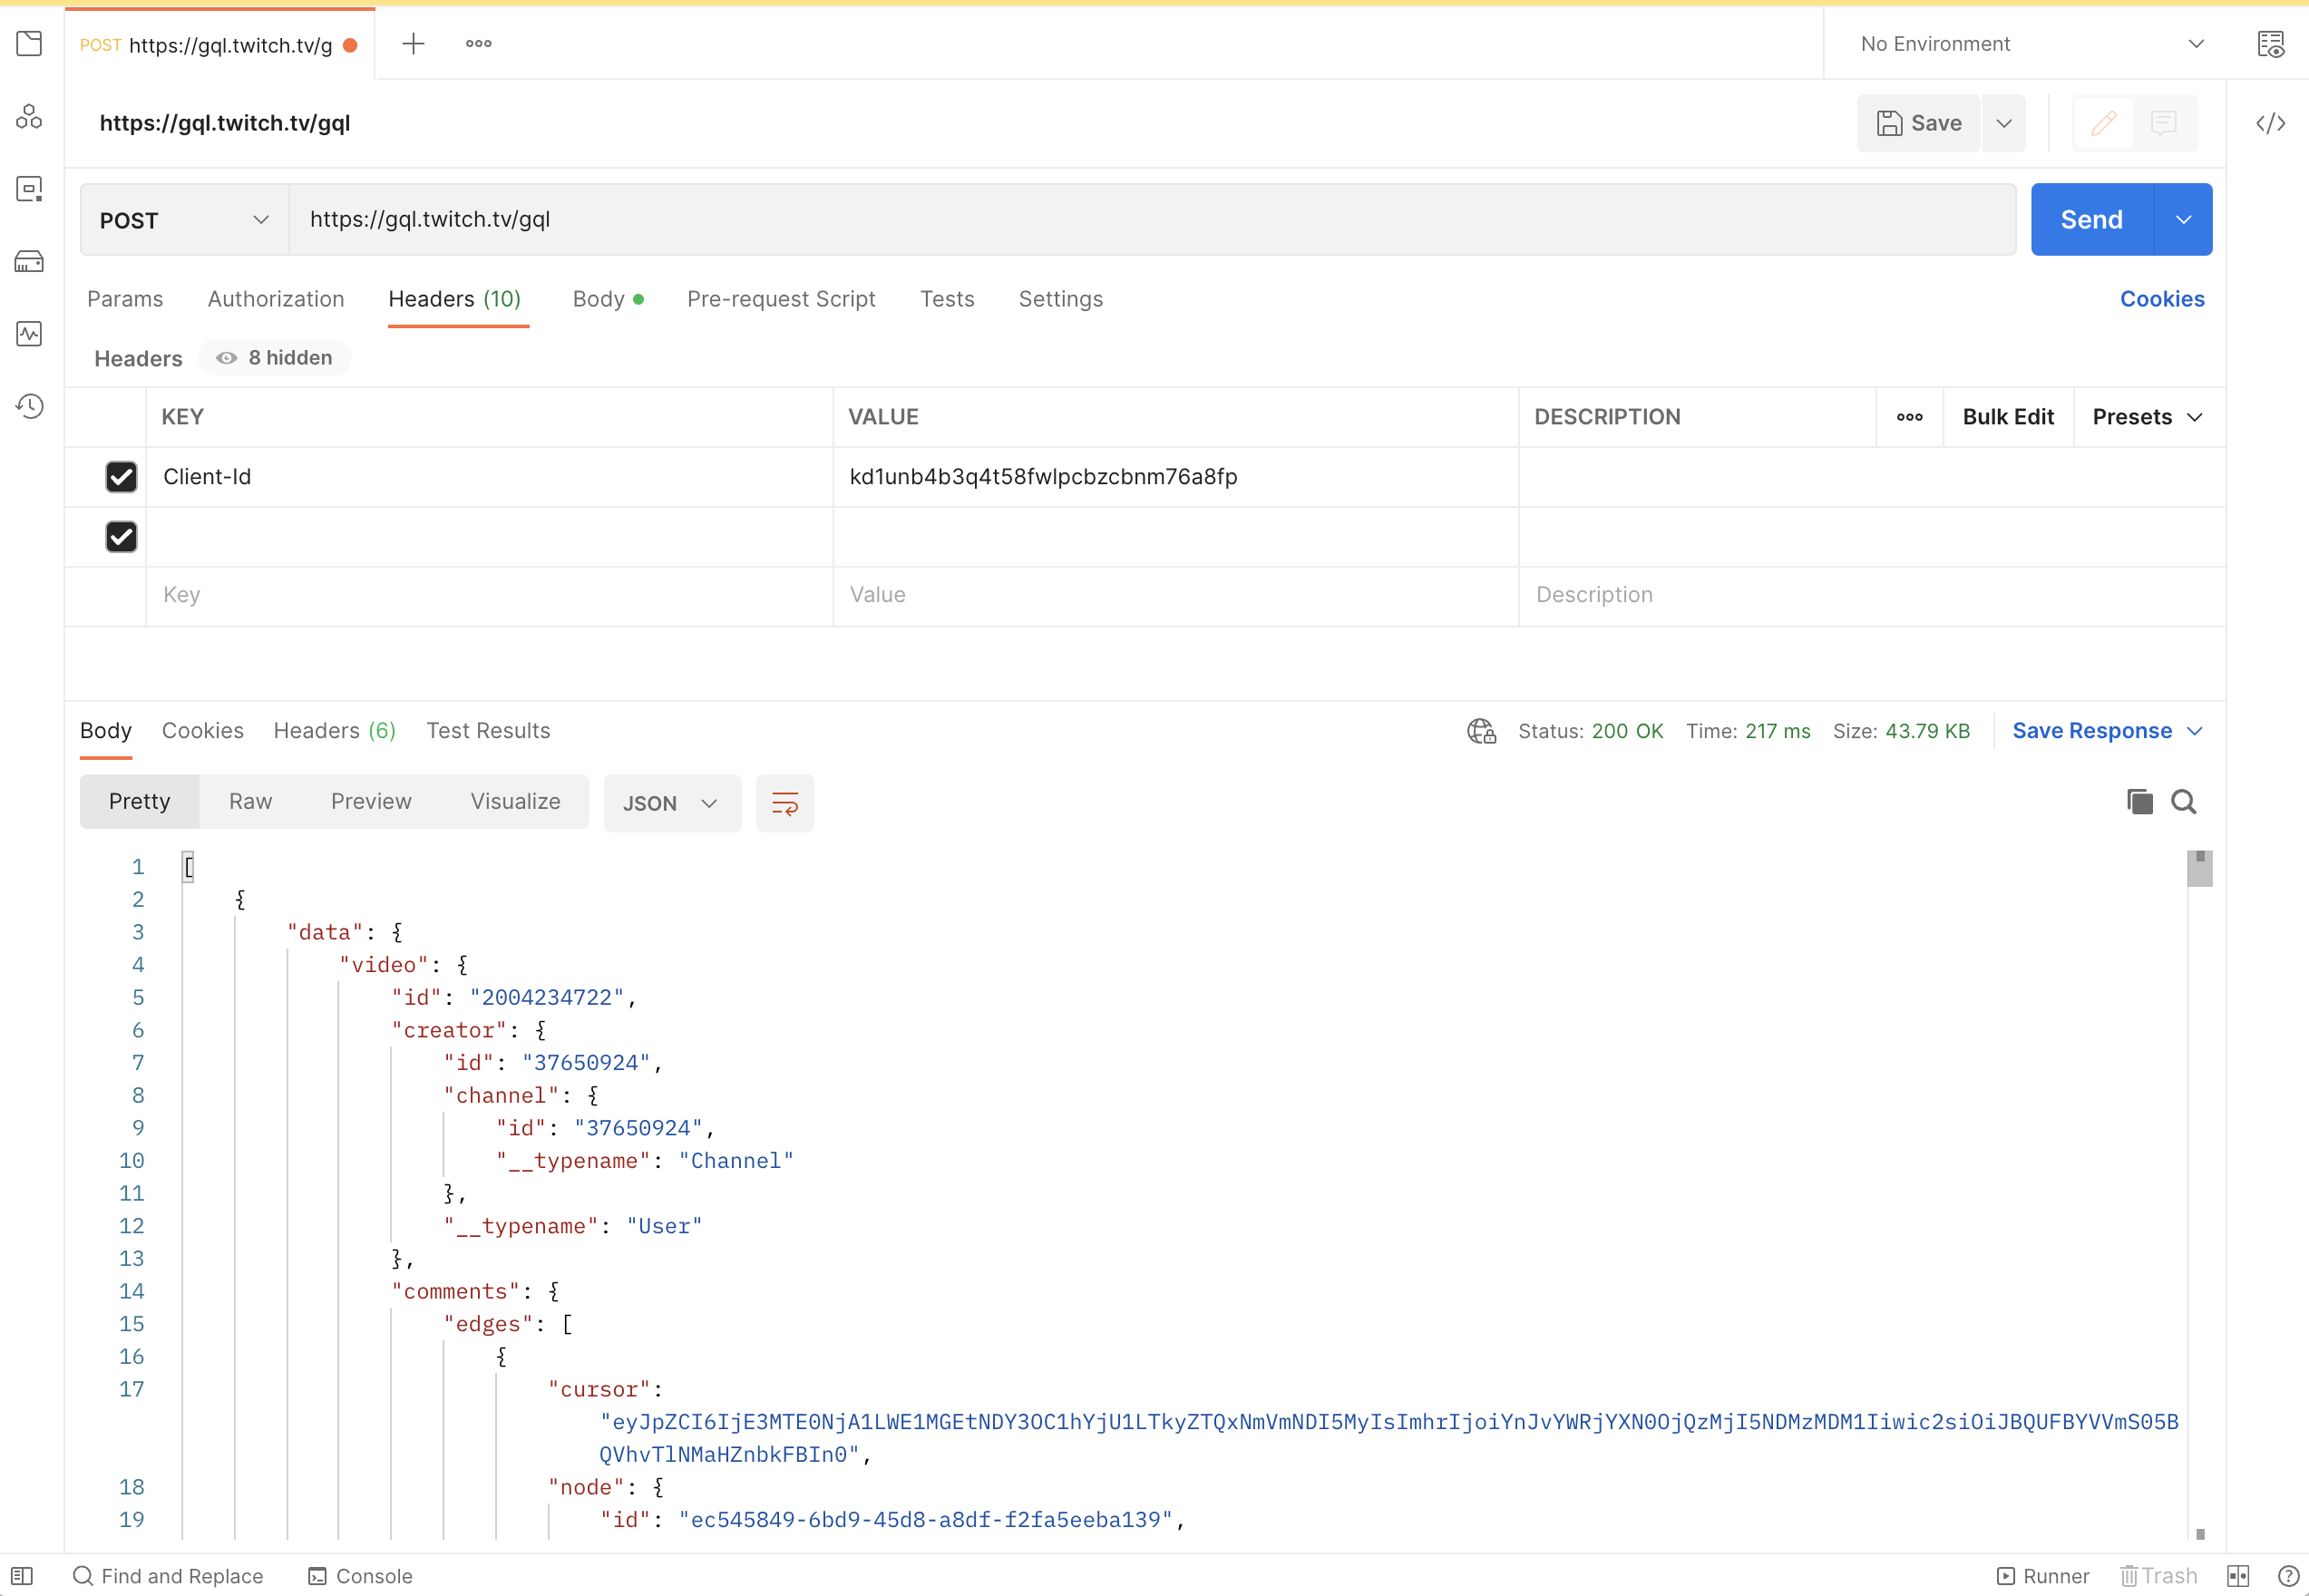Expand the Save options dropdown arrow

click(2003, 123)
